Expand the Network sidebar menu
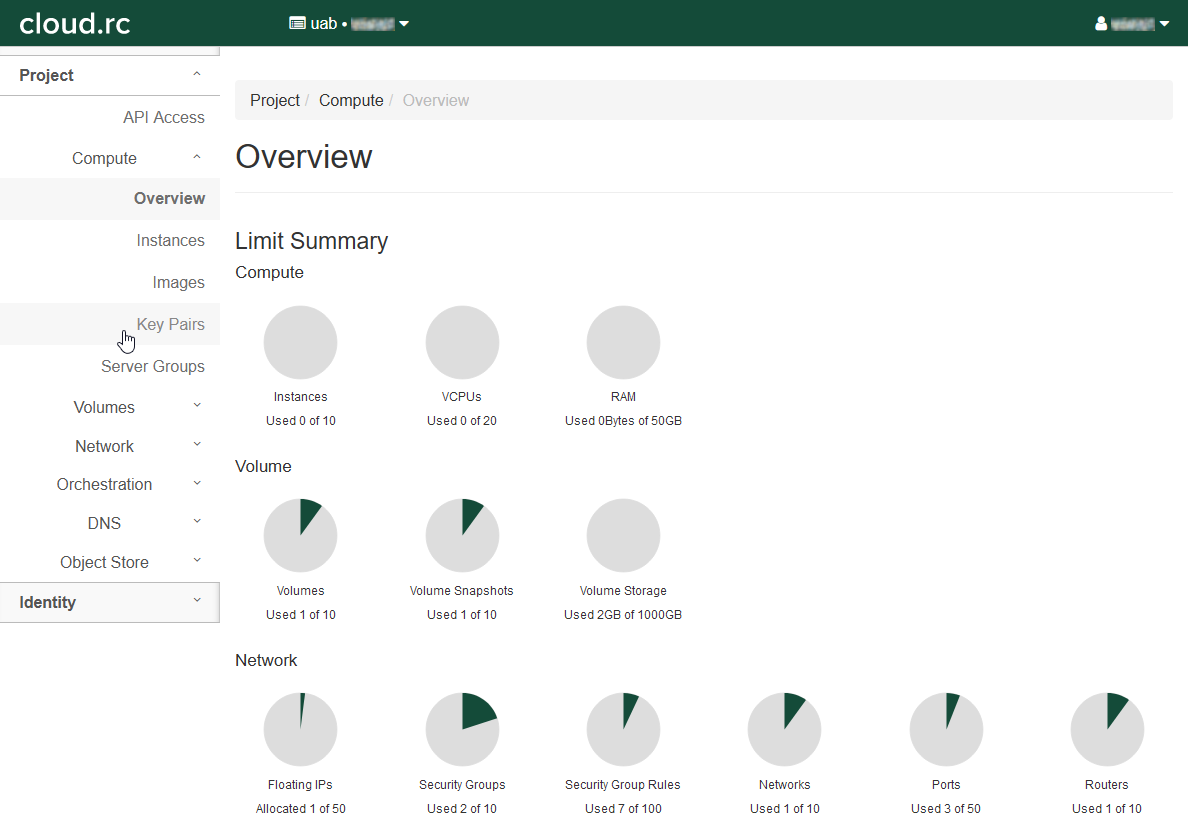The width and height of the screenshot is (1188, 826). pos(105,447)
